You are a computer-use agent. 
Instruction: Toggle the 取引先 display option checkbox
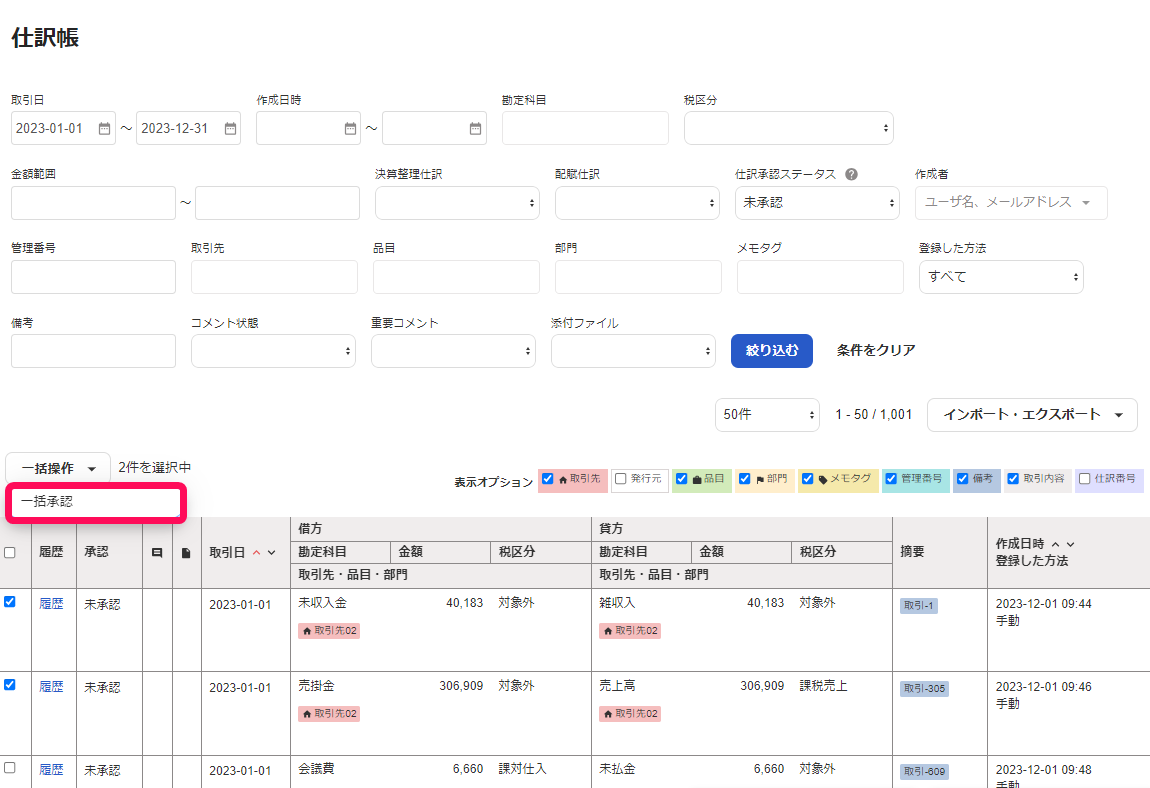tap(547, 478)
